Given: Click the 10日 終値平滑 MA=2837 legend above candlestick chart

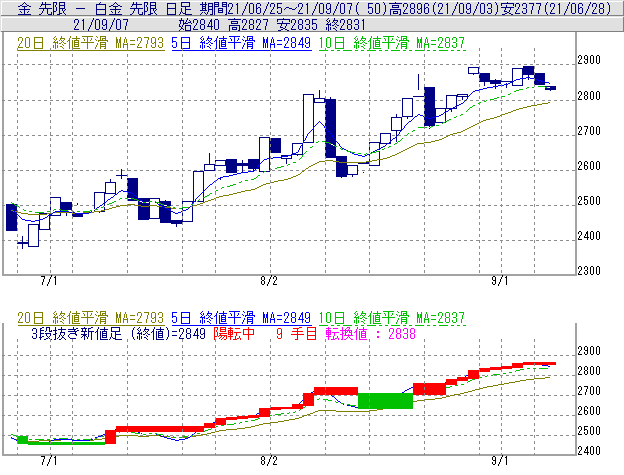Looking at the screenshot, I should pyautogui.click(x=392, y=43).
